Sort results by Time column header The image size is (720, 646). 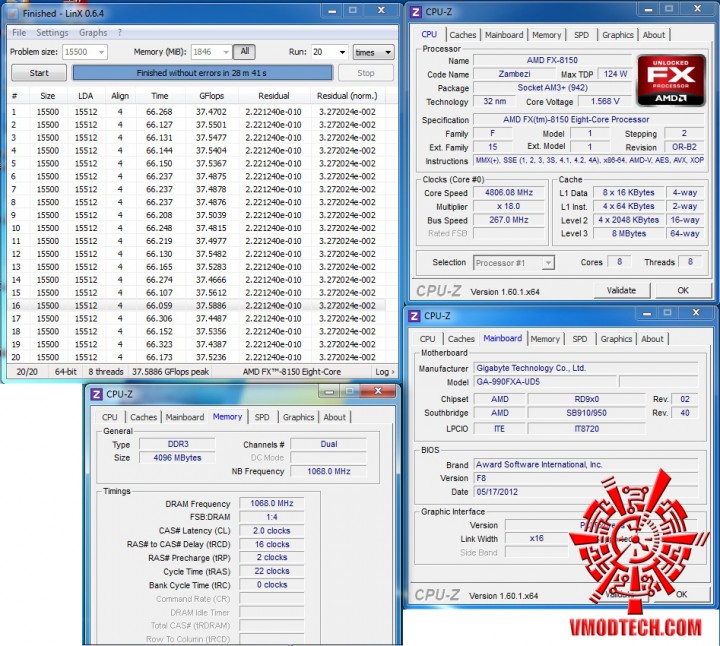(160, 96)
